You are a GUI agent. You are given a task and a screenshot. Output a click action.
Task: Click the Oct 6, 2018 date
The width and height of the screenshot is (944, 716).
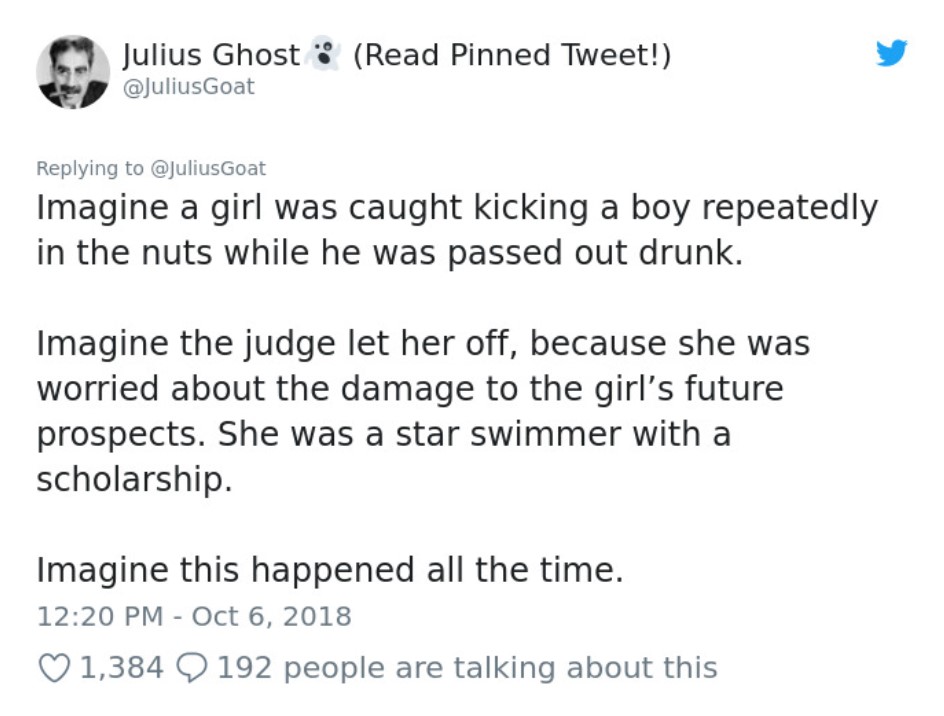point(272,616)
